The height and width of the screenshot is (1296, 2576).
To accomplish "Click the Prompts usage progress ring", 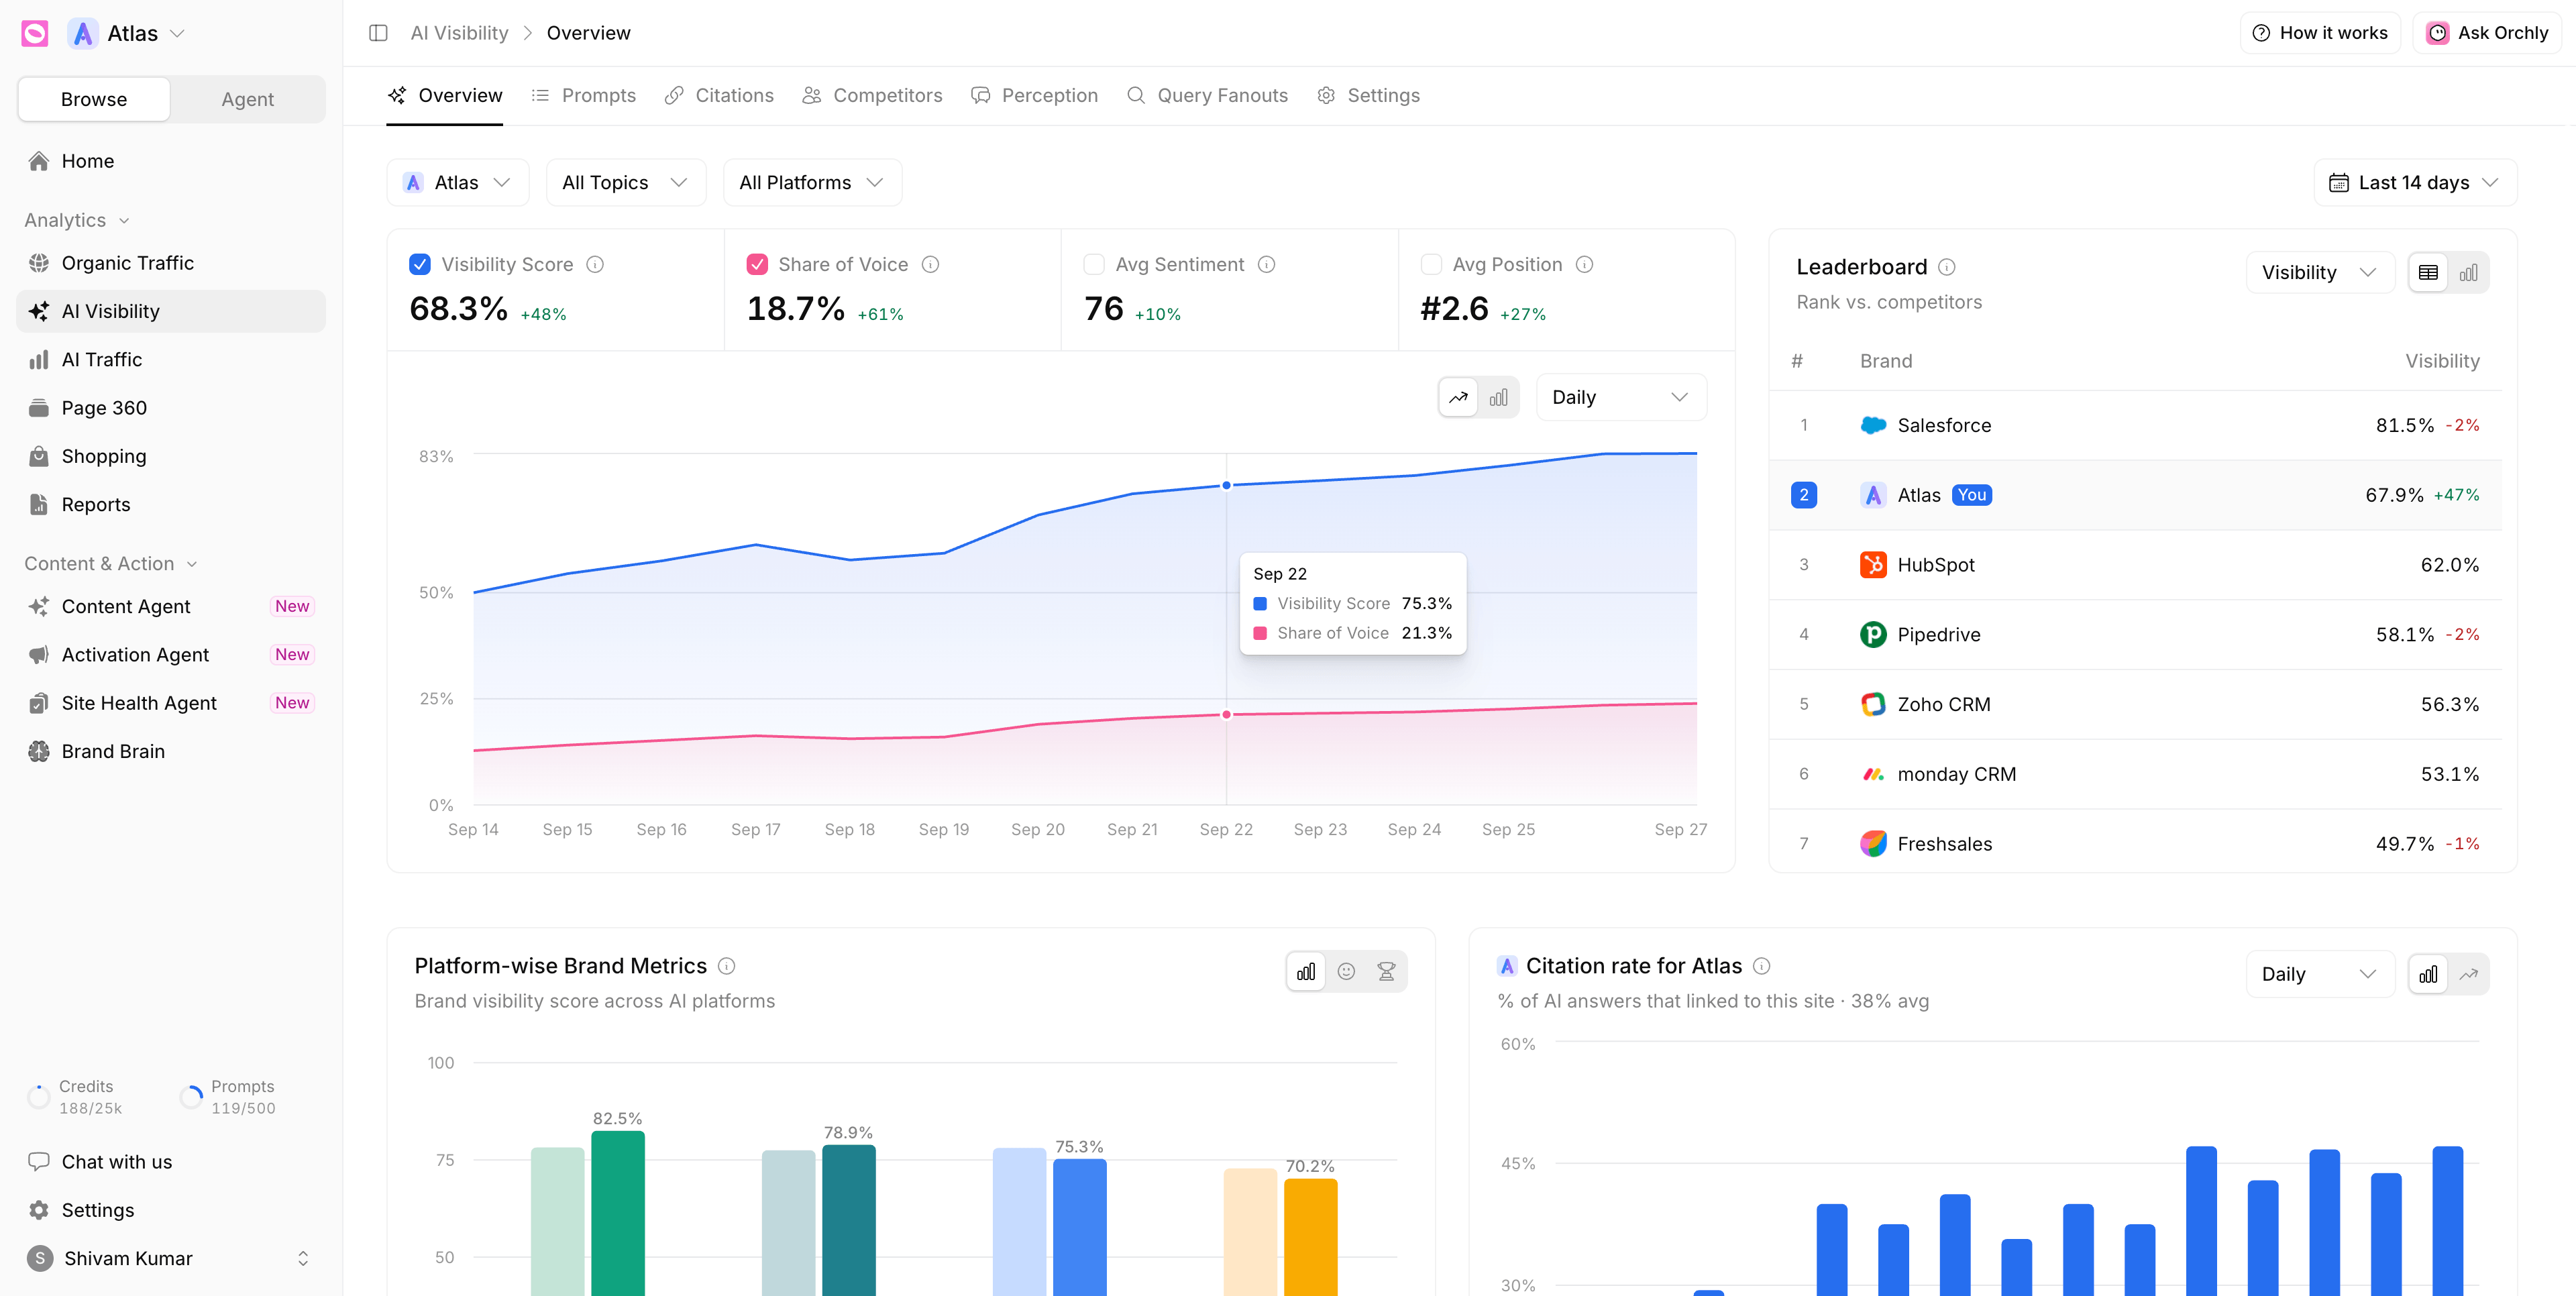I will tap(191, 1097).
